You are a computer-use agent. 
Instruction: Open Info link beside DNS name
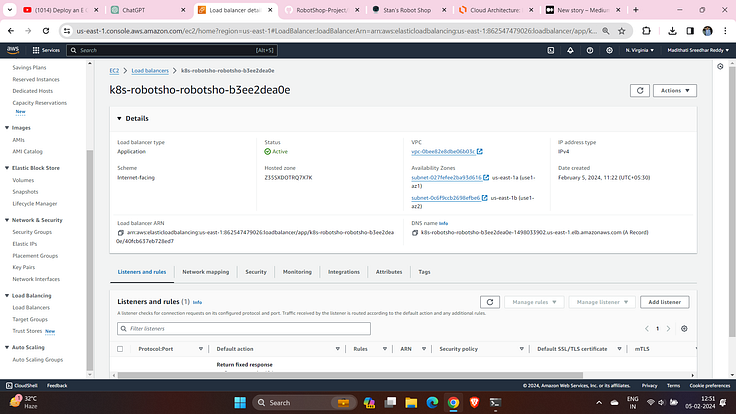(x=444, y=224)
